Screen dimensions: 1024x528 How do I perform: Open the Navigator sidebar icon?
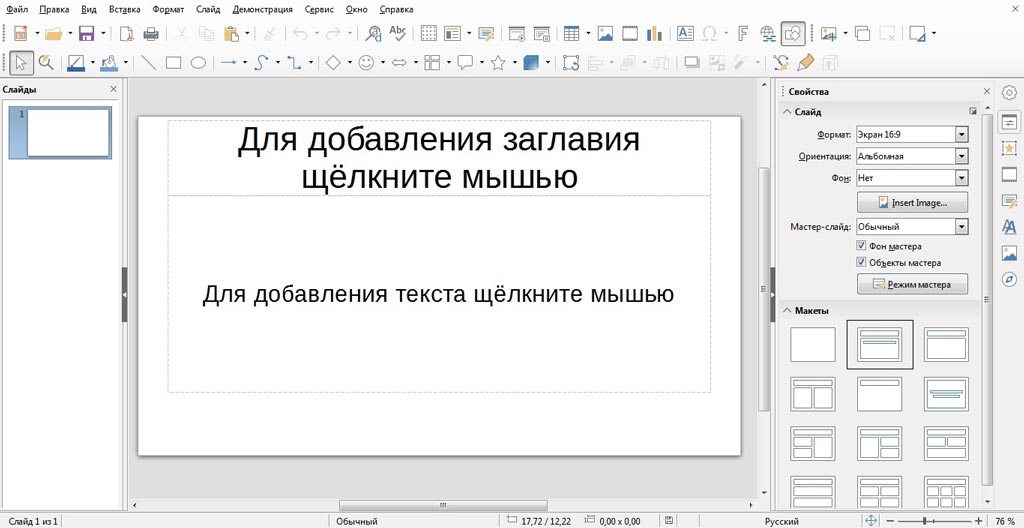(1009, 279)
